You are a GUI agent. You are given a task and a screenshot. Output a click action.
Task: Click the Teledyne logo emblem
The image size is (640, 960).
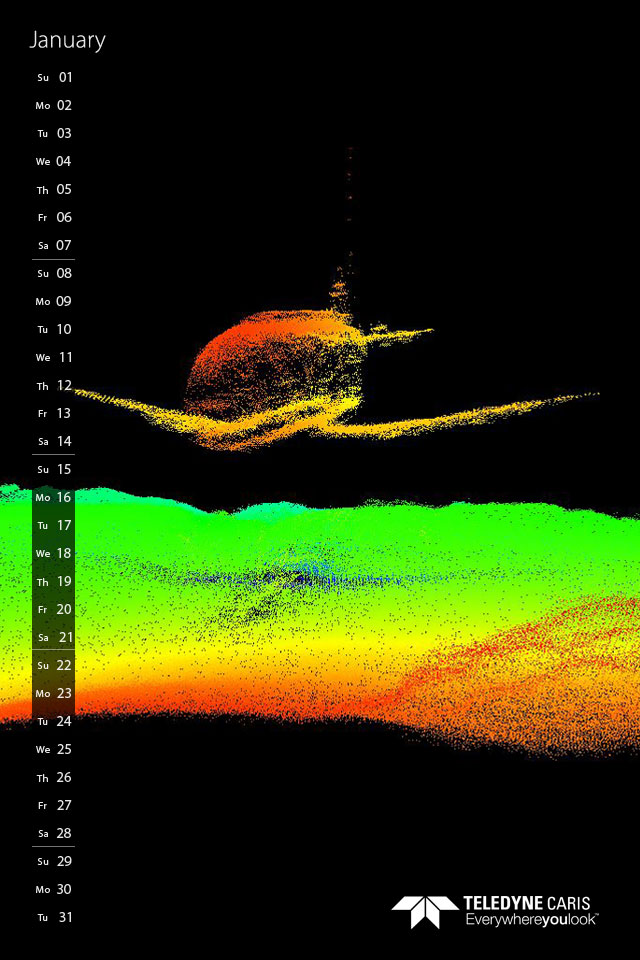tap(425, 912)
